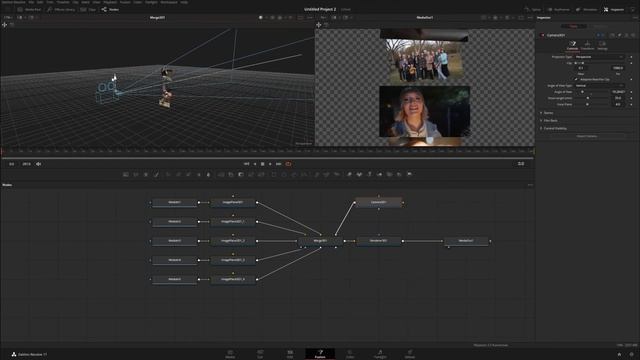
Task: Open the Settings tab in the Inspector
Action: pyautogui.click(x=602, y=46)
